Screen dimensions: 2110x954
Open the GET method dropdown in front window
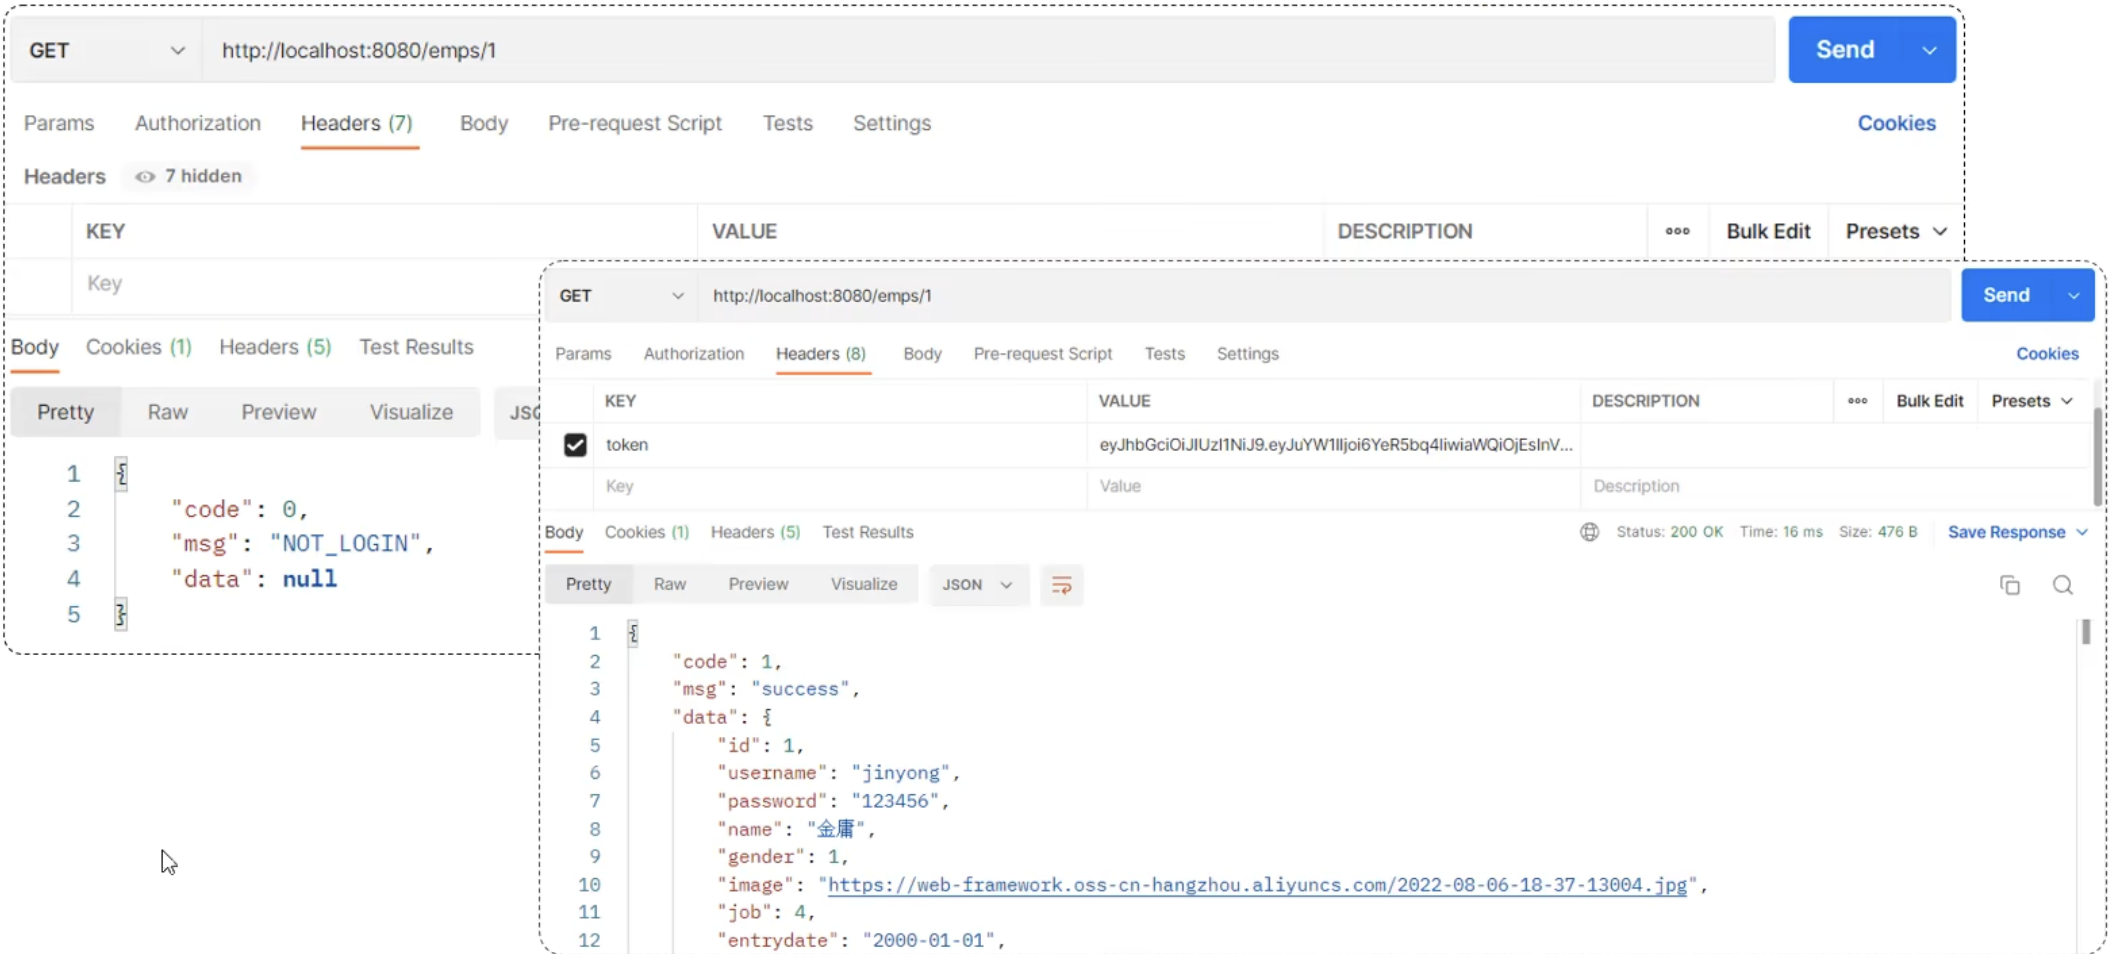620,296
